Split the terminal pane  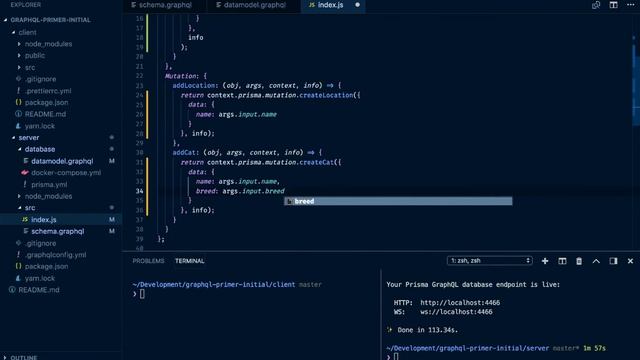tap(562, 261)
